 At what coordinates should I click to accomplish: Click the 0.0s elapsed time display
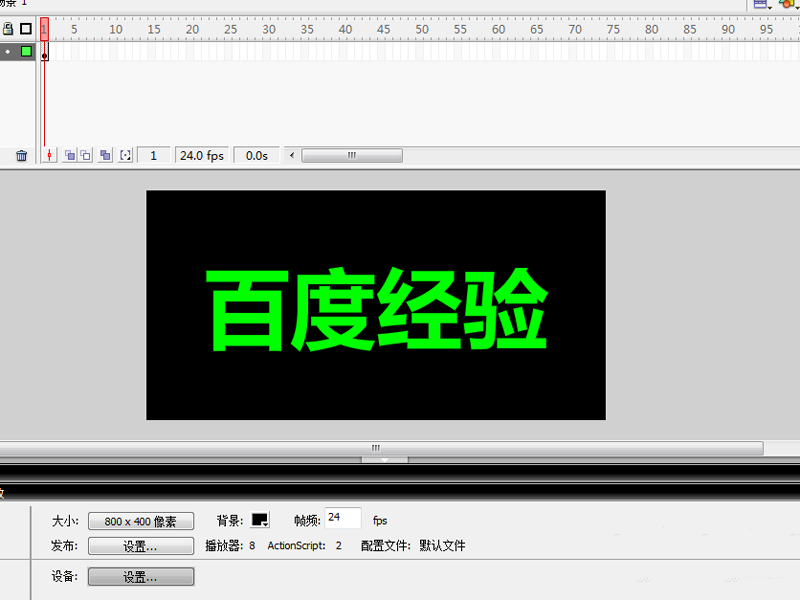pyautogui.click(x=257, y=156)
